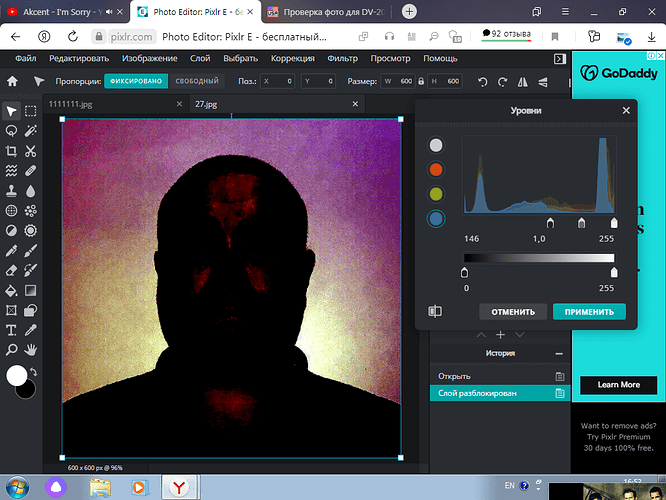Select the Marquee selection tool

click(x=30, y=111)
